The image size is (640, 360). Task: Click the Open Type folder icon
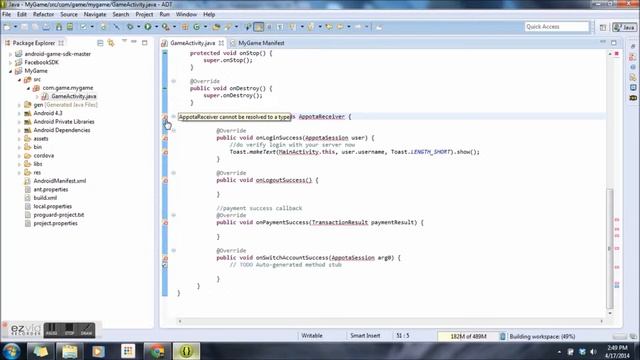click(x=216, y=27)
